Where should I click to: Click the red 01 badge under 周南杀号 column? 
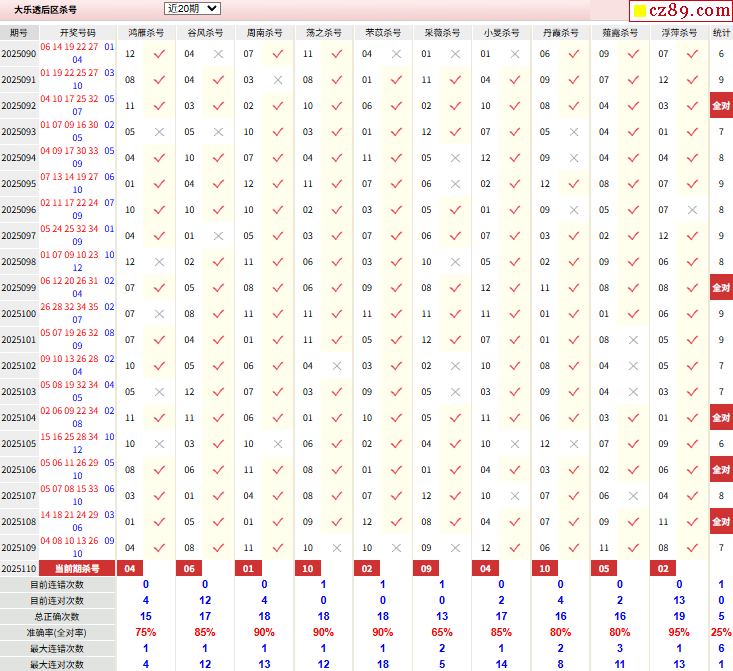click(x=248, y=569)
